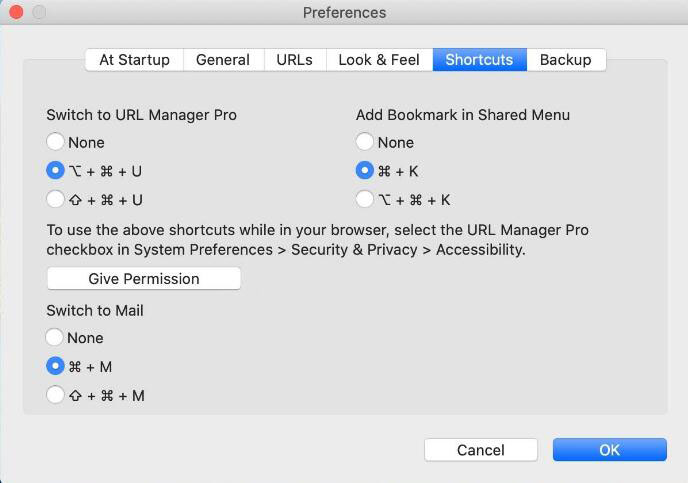The width and height of the screenshot is (688, 483).
Task: Confirm preferences with OK button
Action: (x=609, y=450)
